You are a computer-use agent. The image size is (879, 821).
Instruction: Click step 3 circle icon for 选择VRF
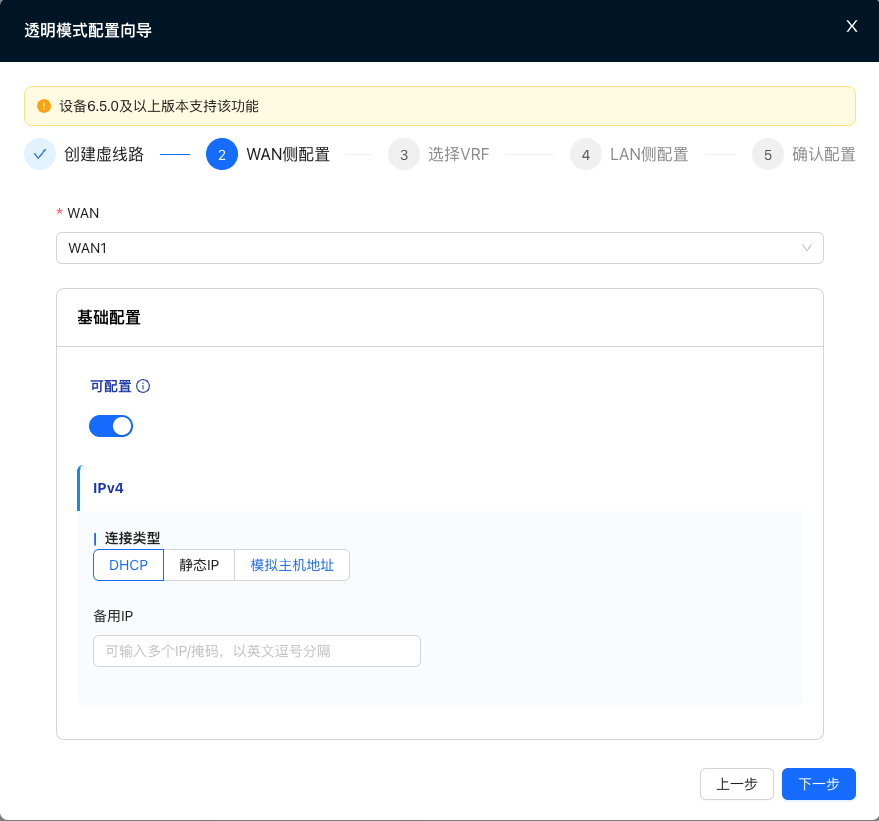click(x=404, y=155)
